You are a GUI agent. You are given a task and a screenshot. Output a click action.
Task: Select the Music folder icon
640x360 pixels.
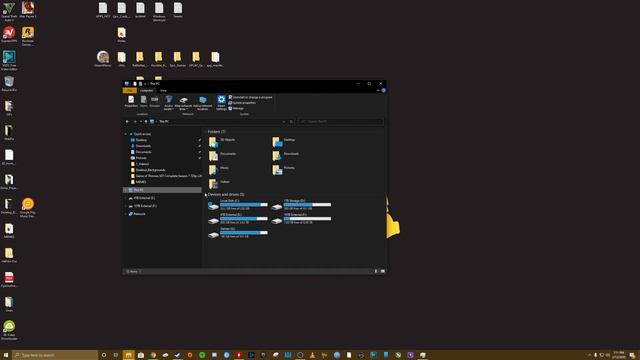(x=213, y=169)
